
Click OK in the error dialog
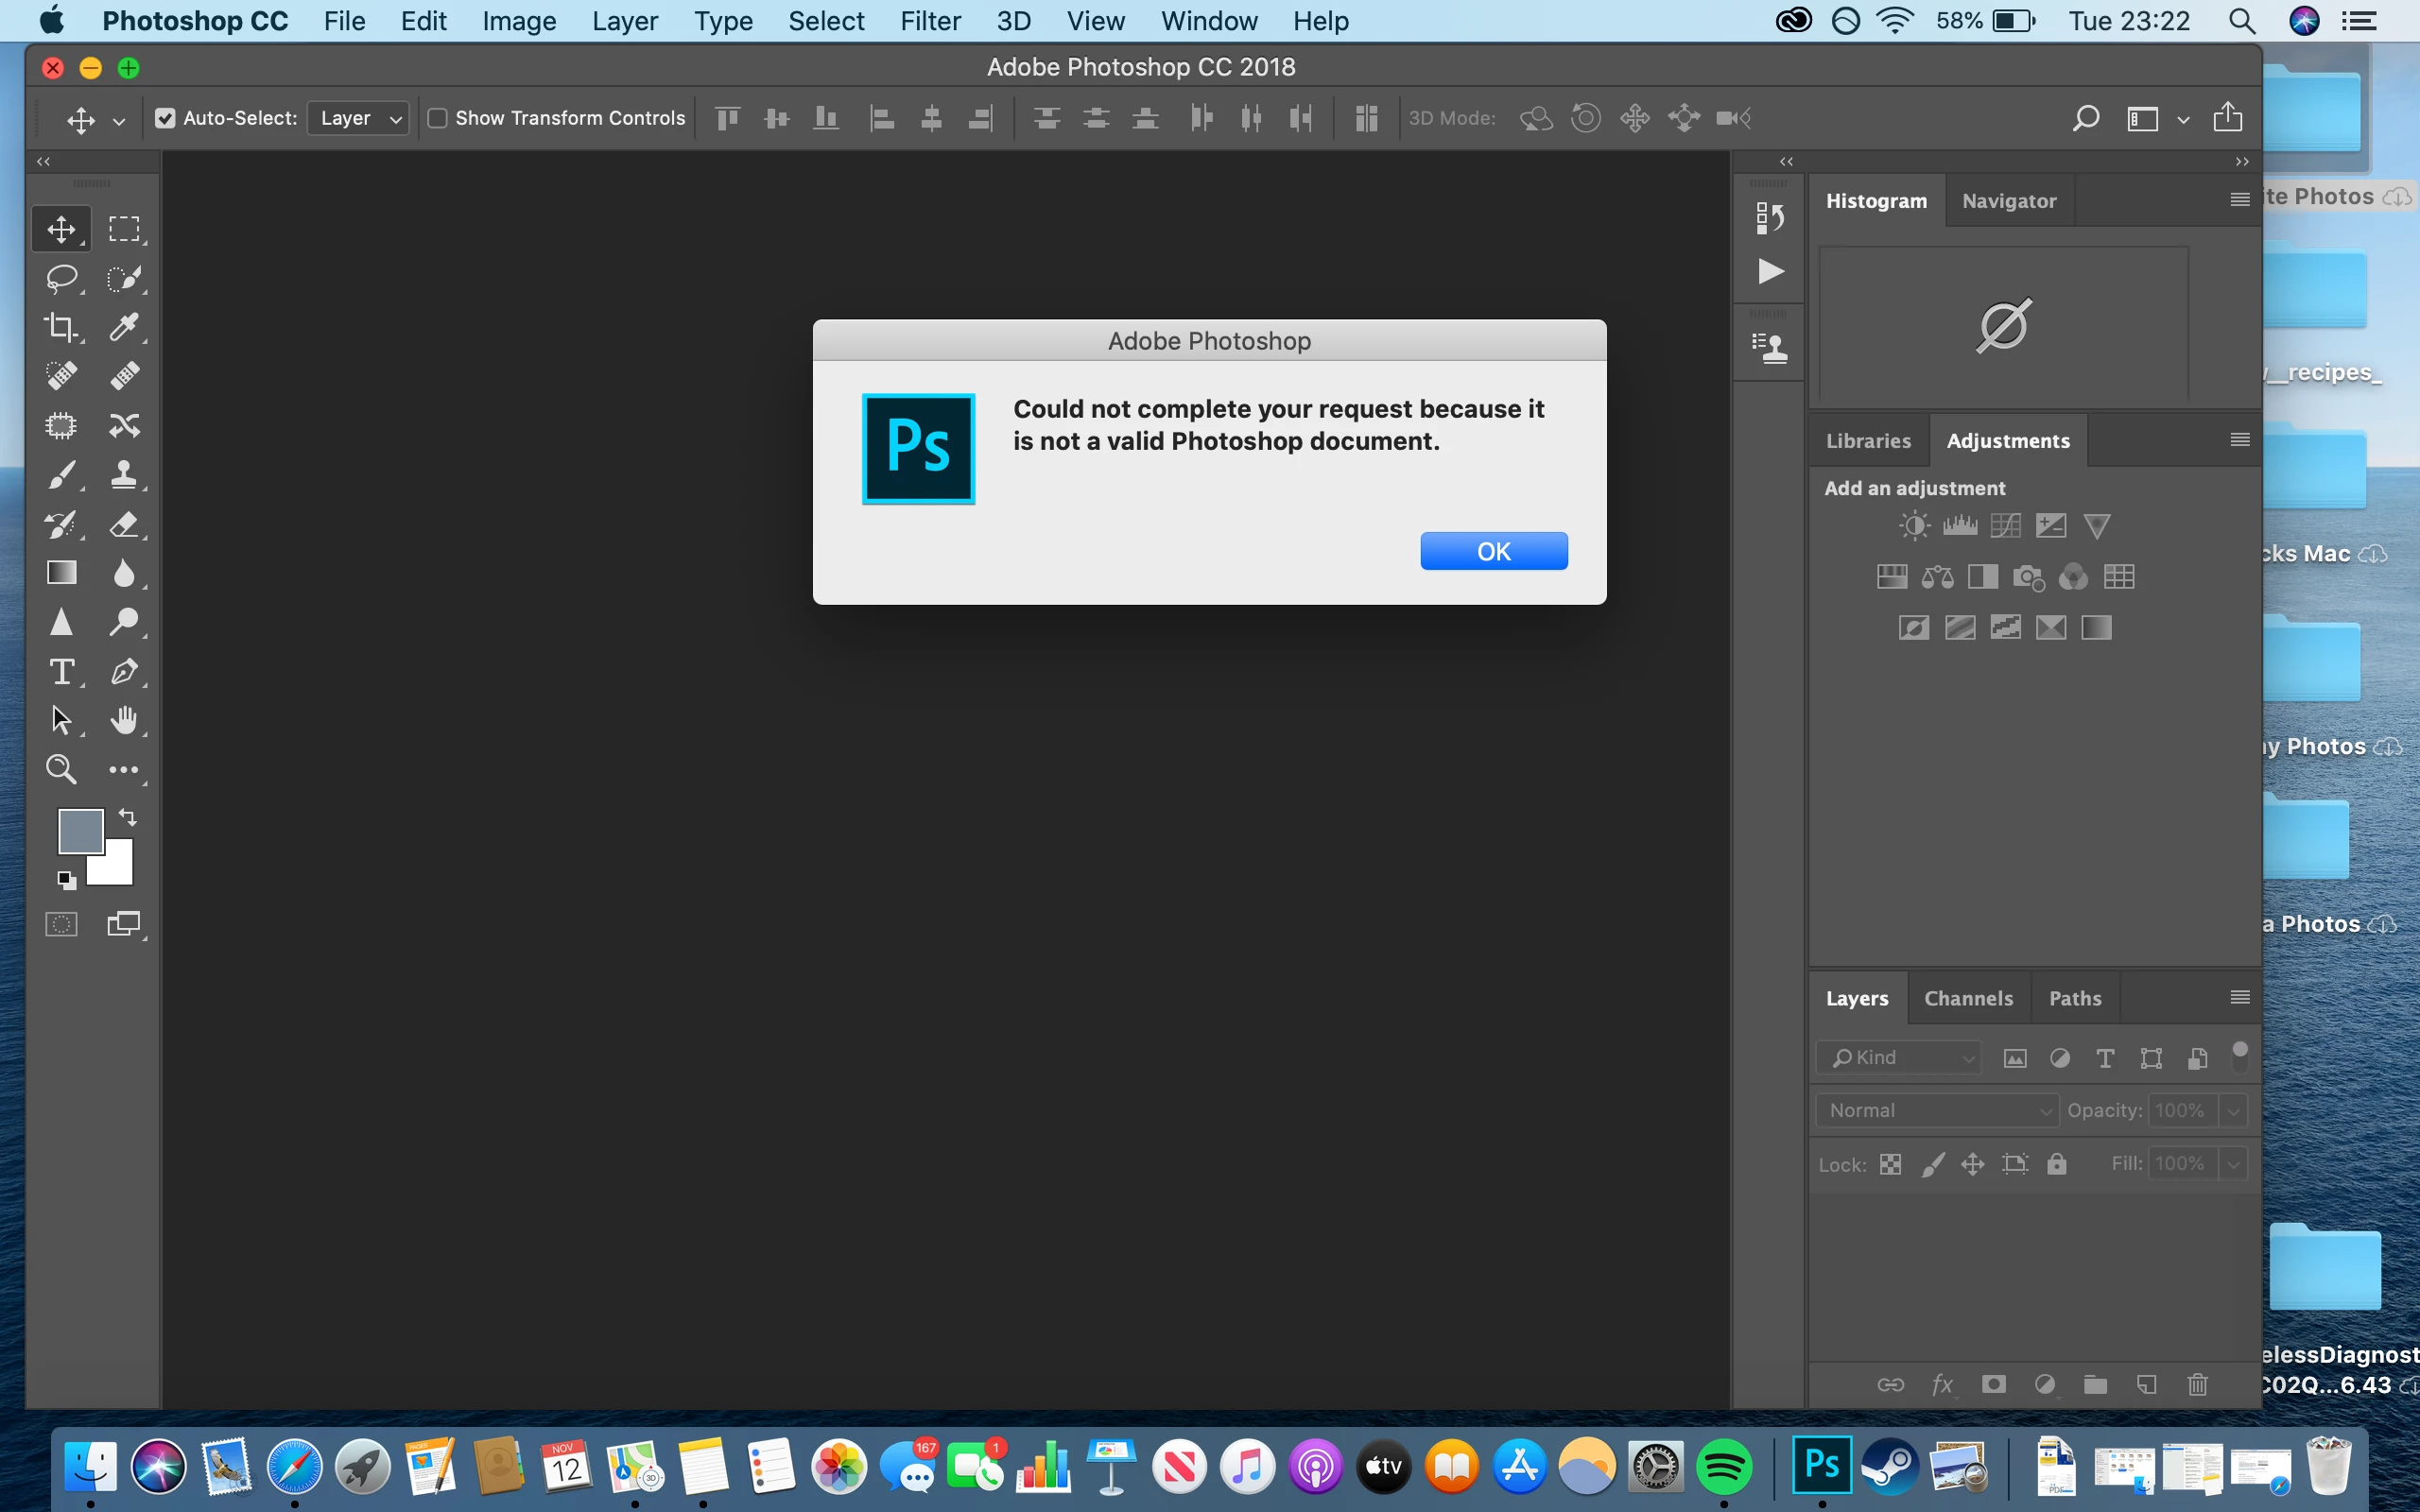tap(1493, 551)
